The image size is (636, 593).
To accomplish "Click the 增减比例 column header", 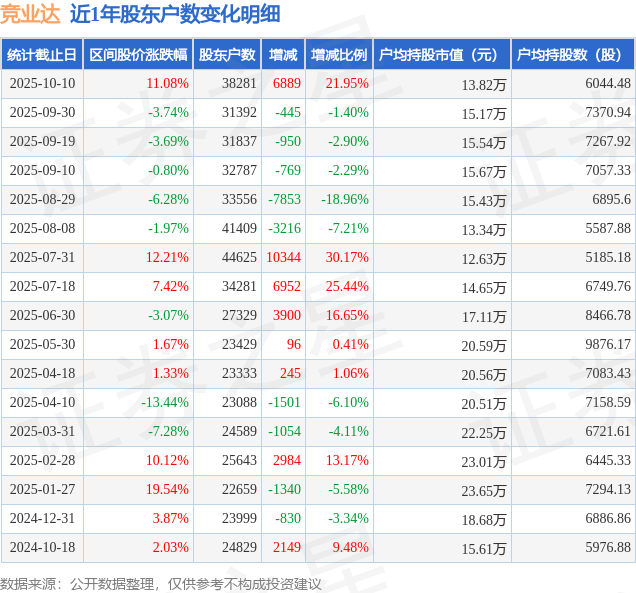I will [339, 54].
